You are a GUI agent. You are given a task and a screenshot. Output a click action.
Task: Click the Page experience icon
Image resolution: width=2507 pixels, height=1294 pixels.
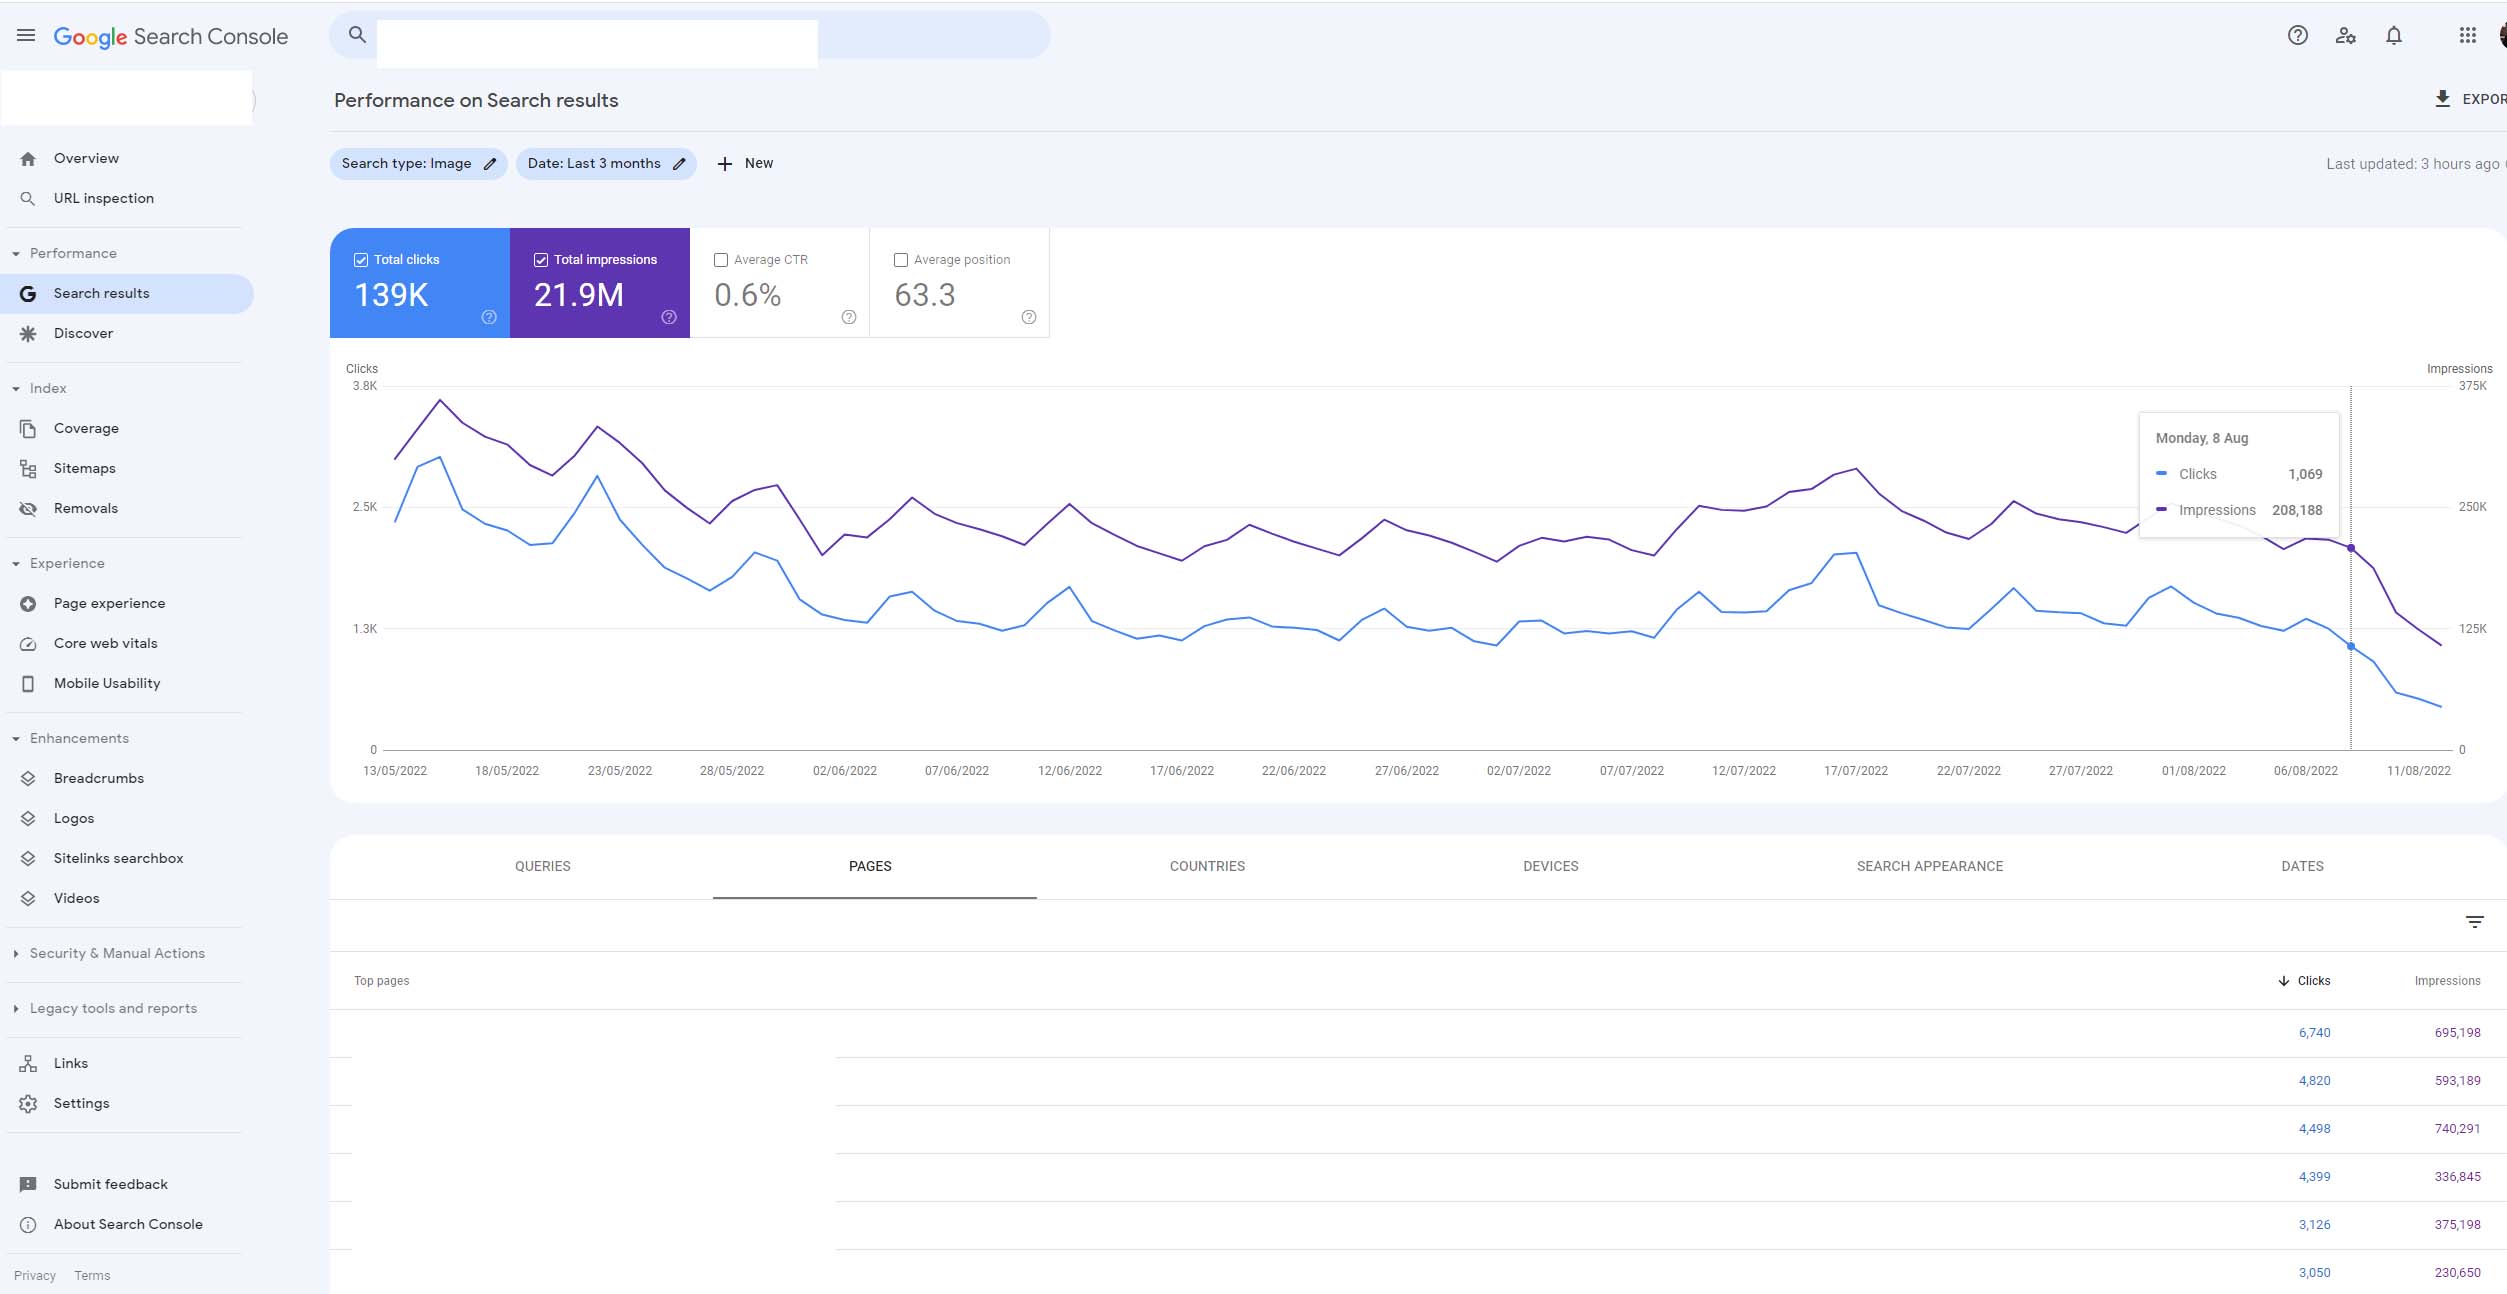coord(28,604)
